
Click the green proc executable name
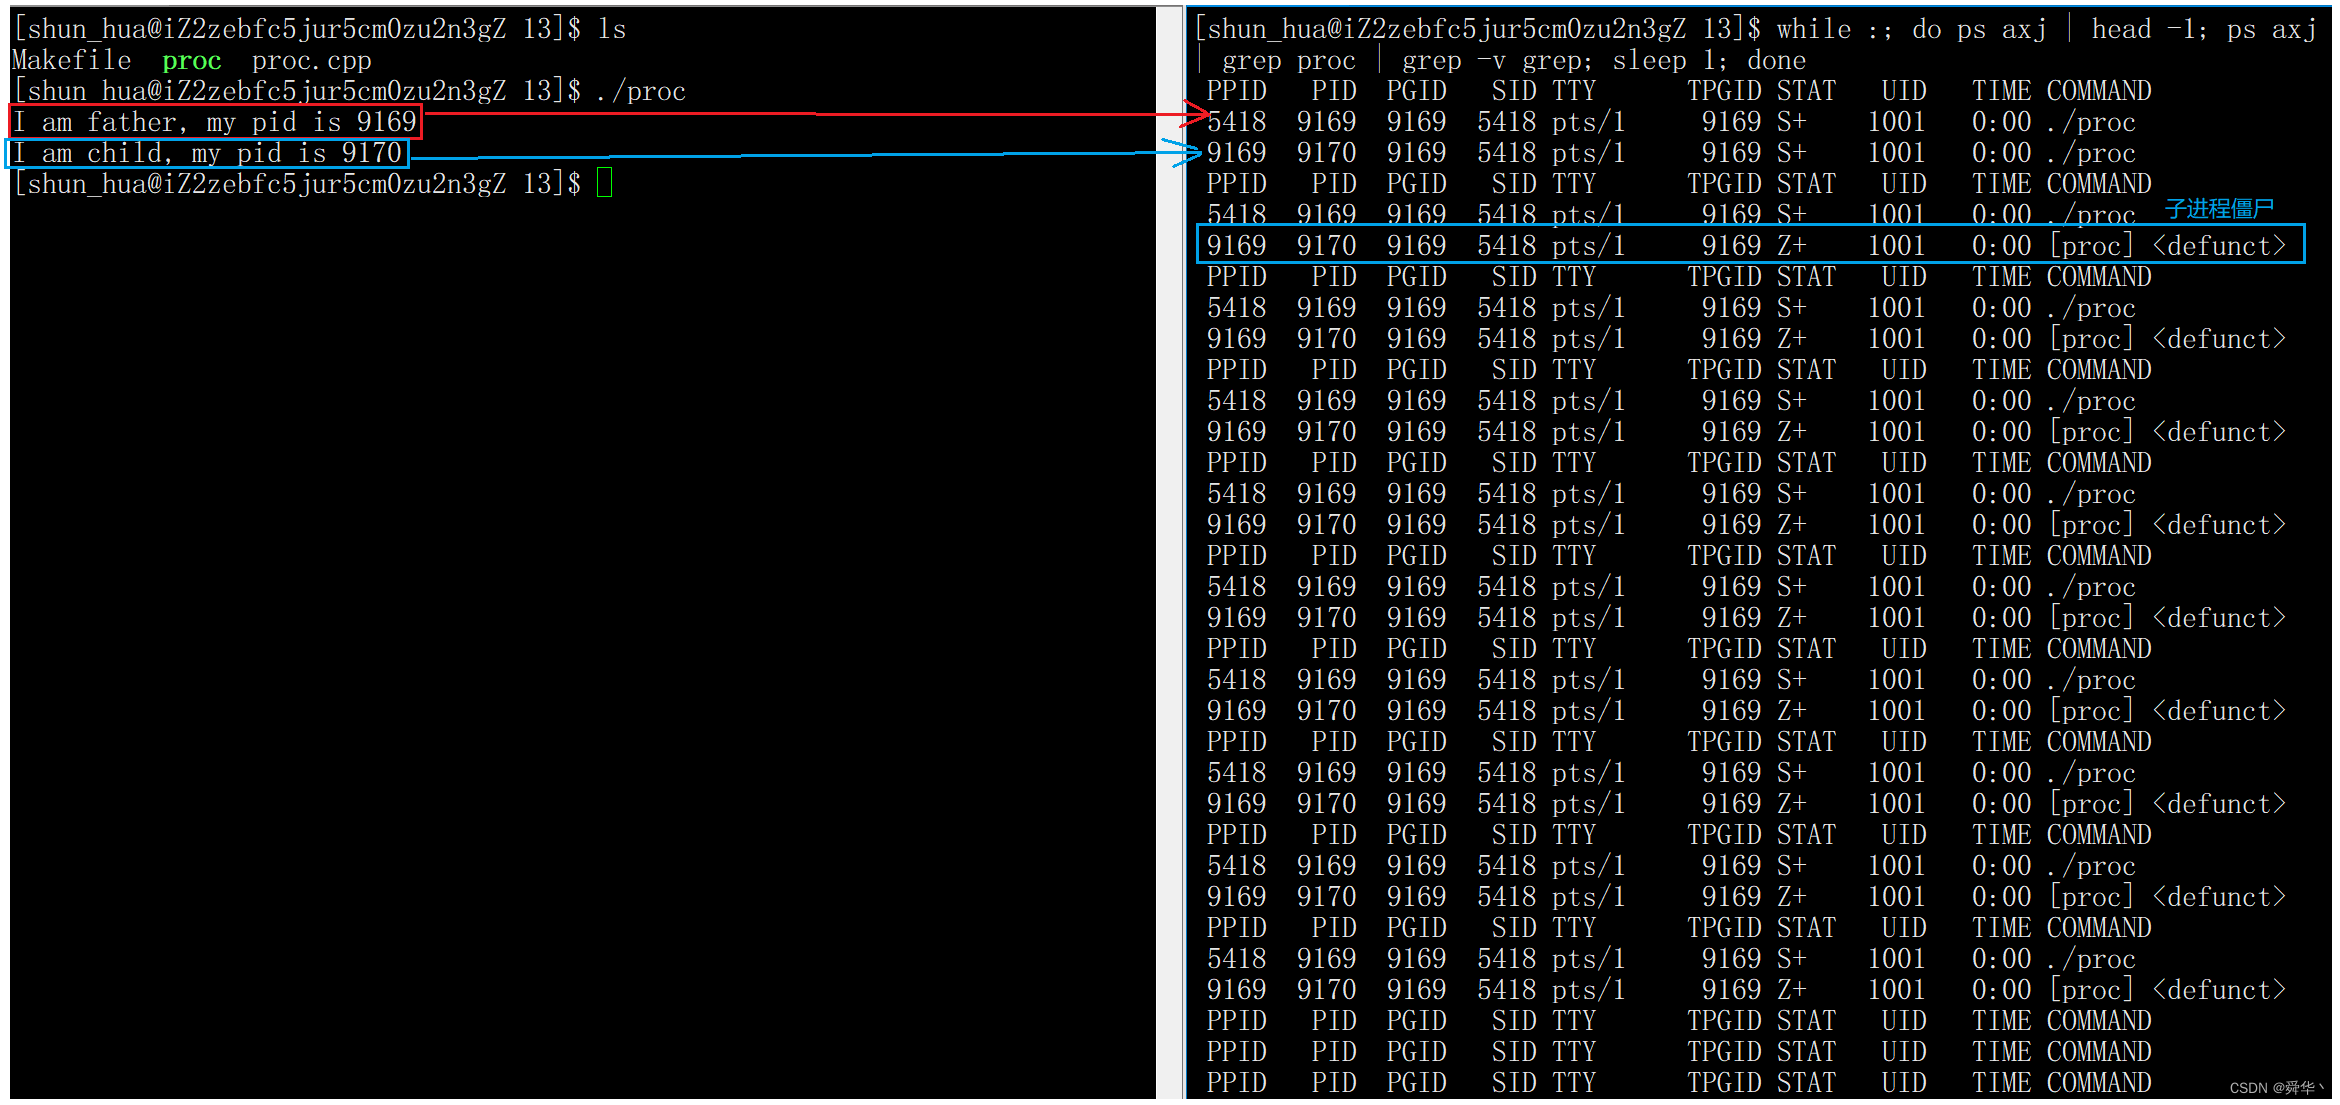pyautogui.click(x=191, y=61)
